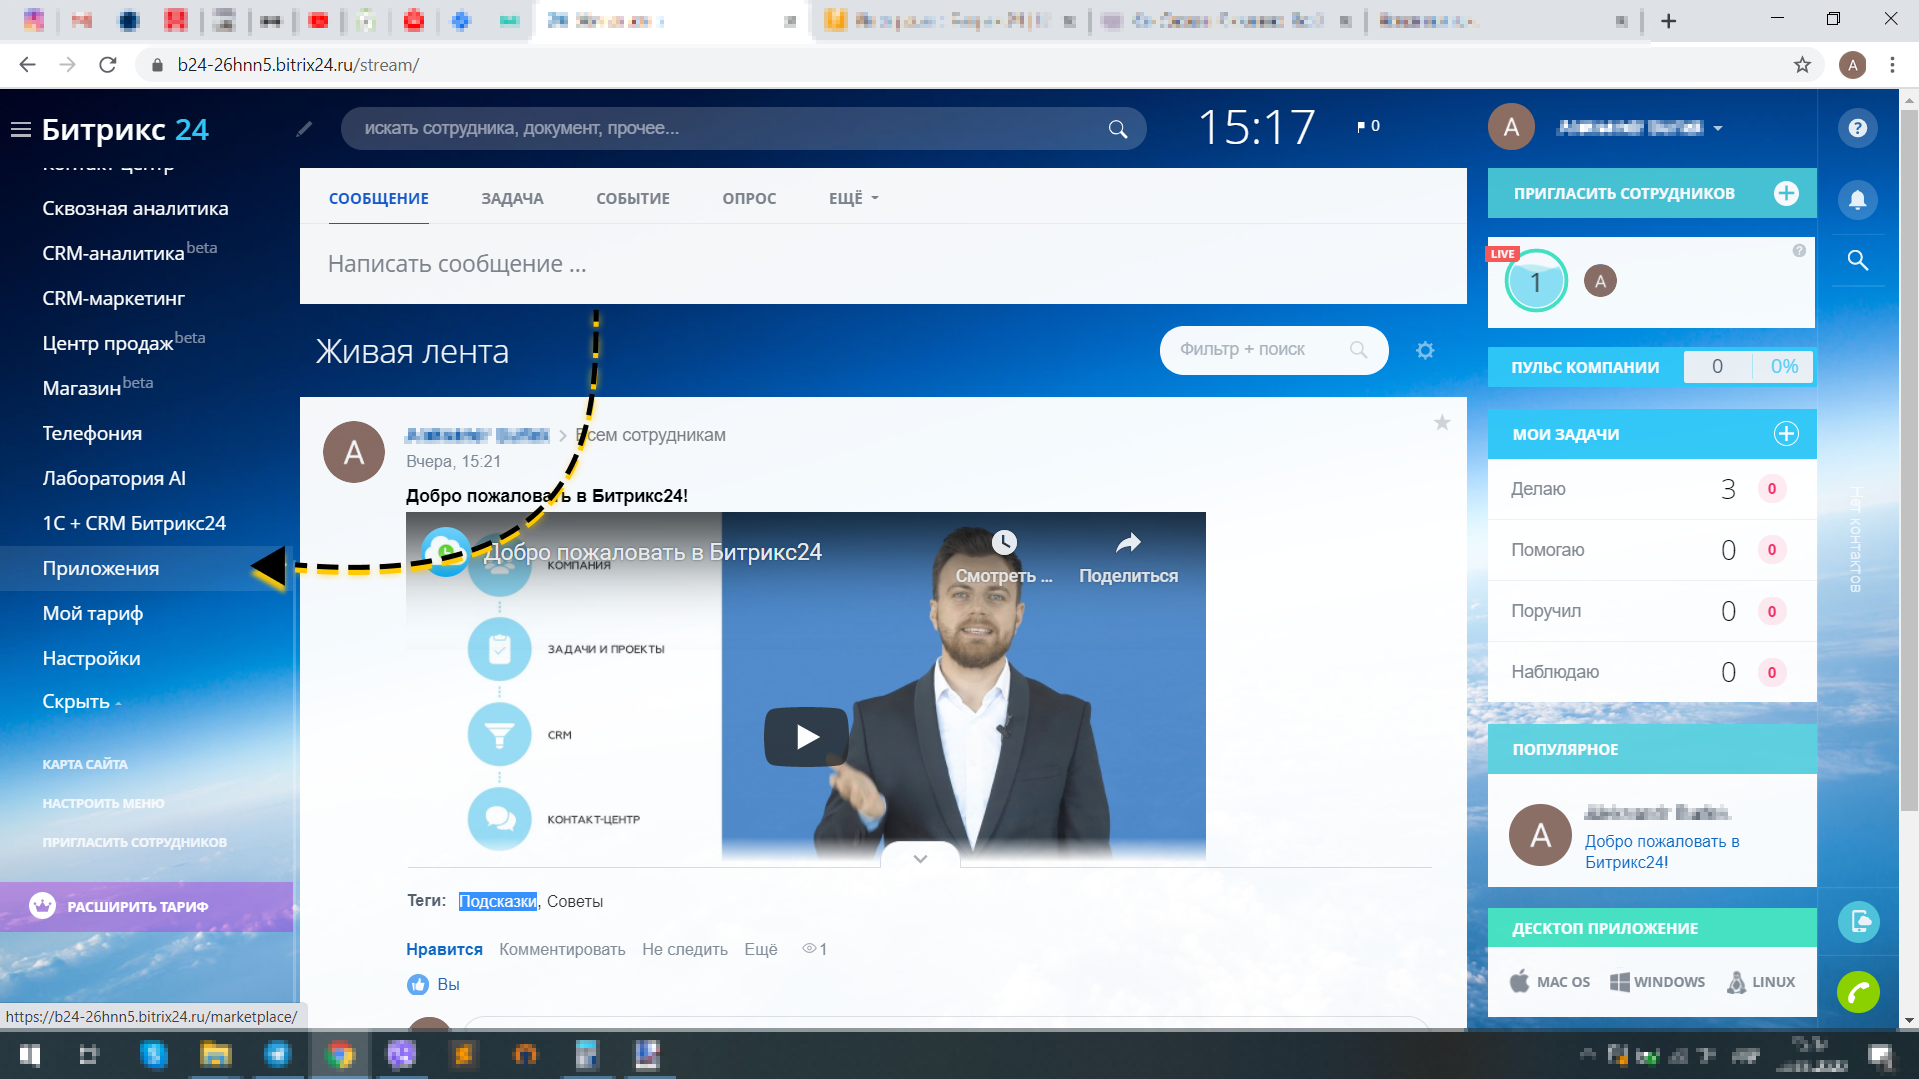Add a task via plus icon in МОИ ЗАДАЧИ
1919x1079 pixels.
(1787, 433)
